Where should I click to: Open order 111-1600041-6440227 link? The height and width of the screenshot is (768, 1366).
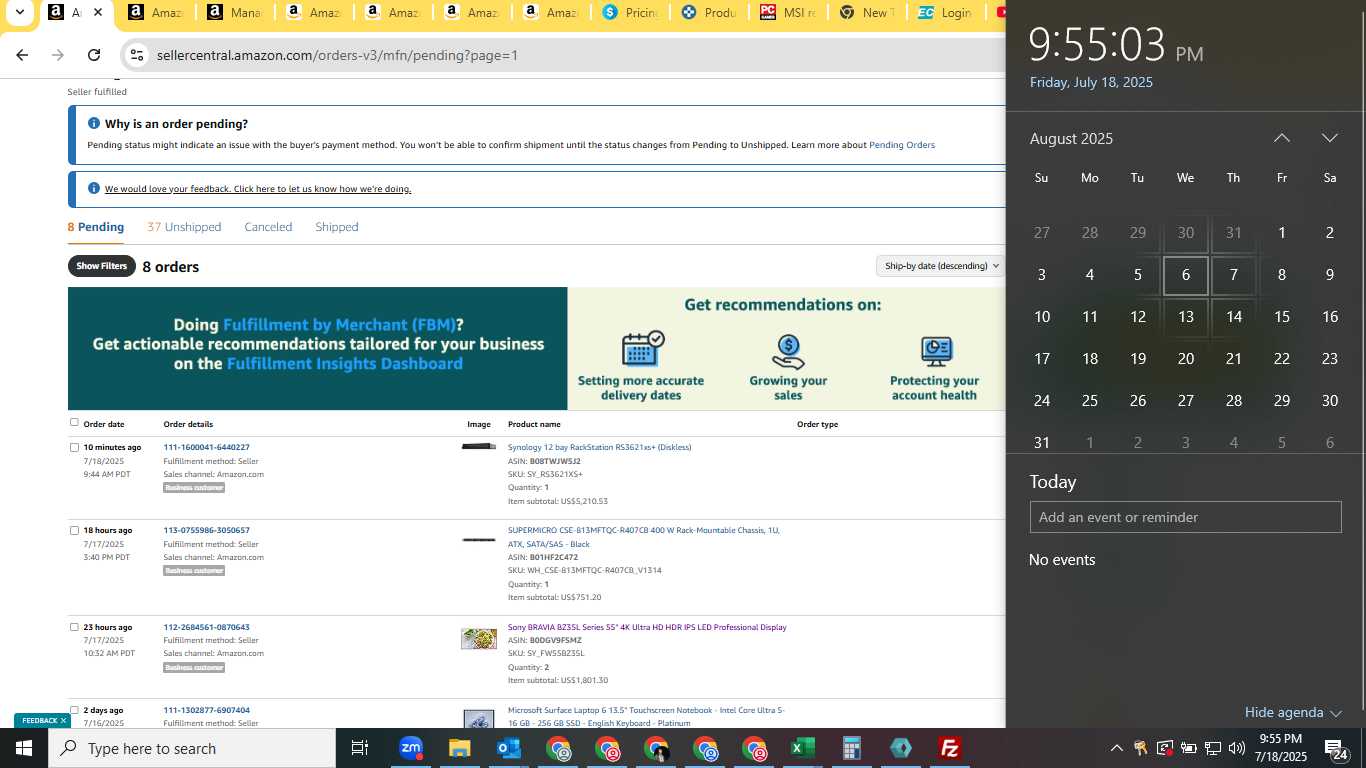[206, 447]
